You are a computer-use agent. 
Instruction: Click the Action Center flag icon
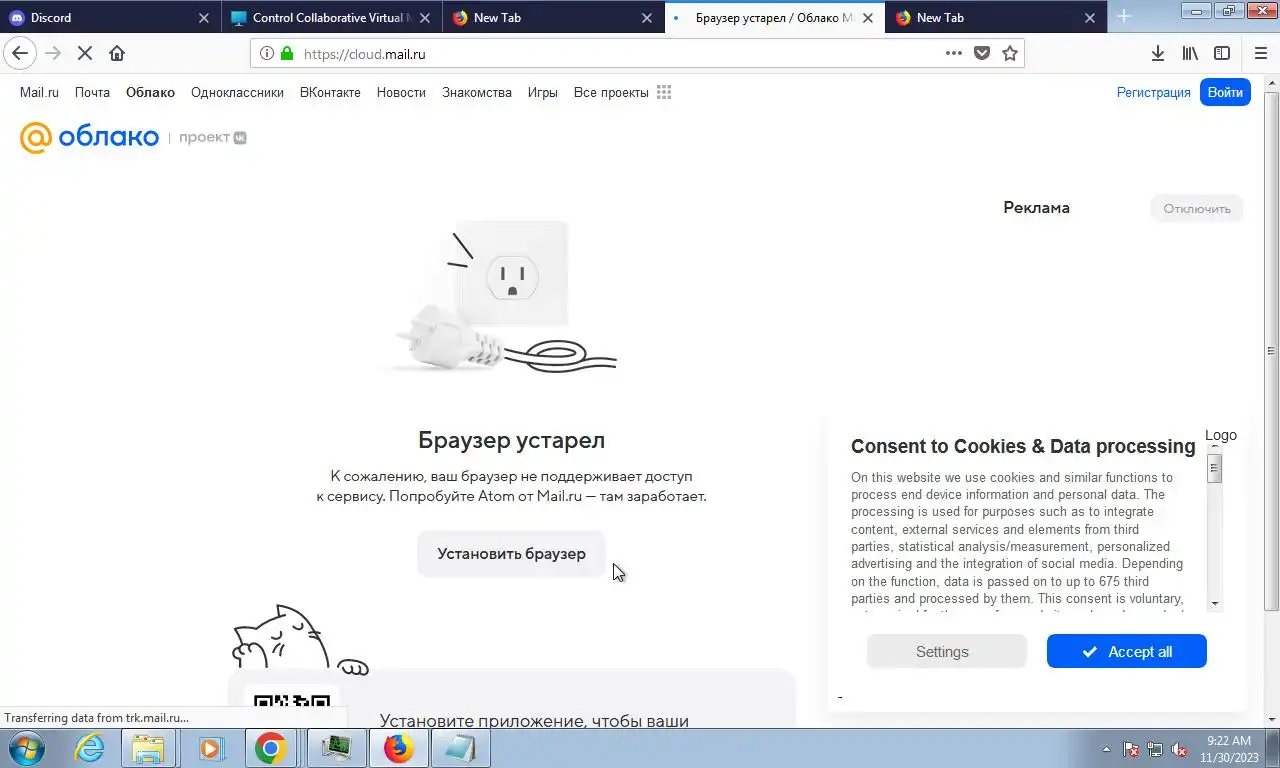click(x=1131, y=749)
